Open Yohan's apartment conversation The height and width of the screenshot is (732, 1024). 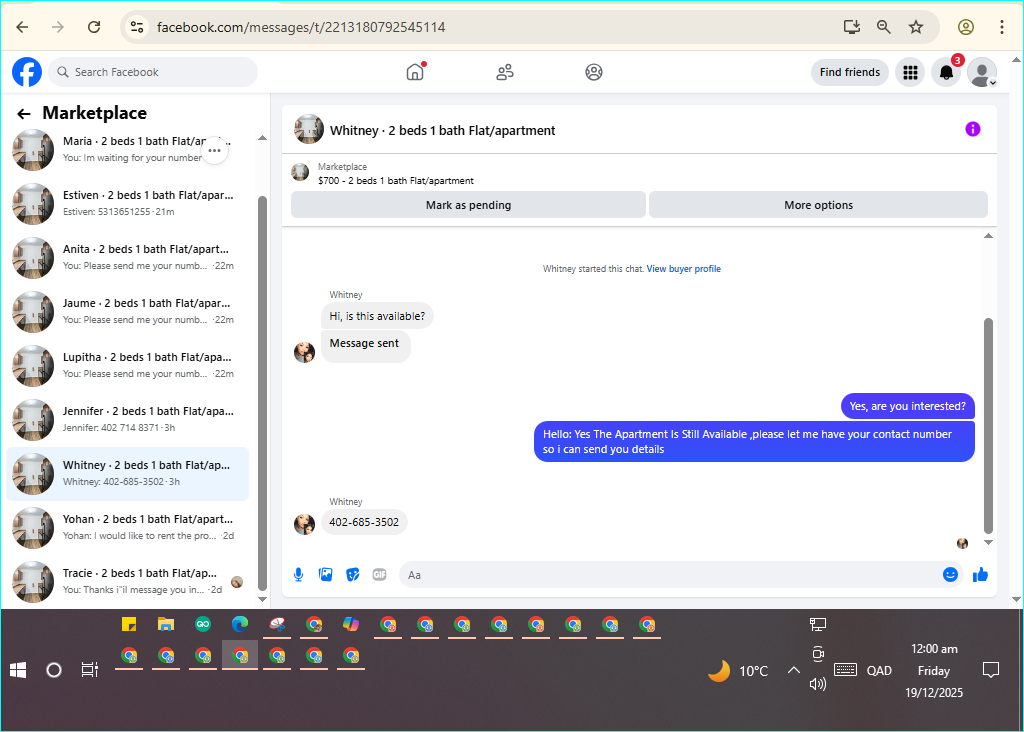click(127, 527)
